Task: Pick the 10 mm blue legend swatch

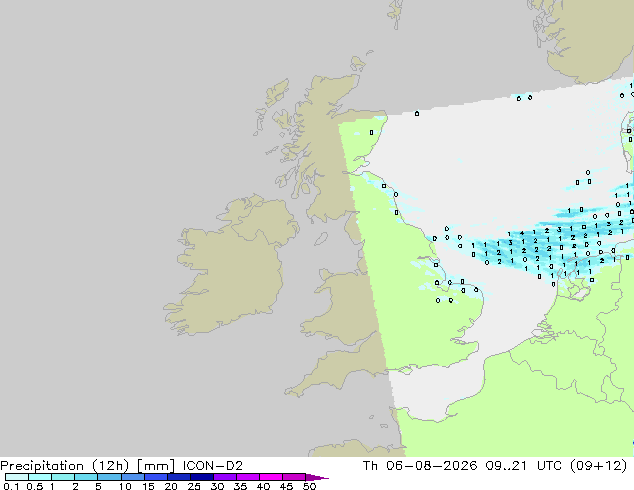Action: pos(132,477)
